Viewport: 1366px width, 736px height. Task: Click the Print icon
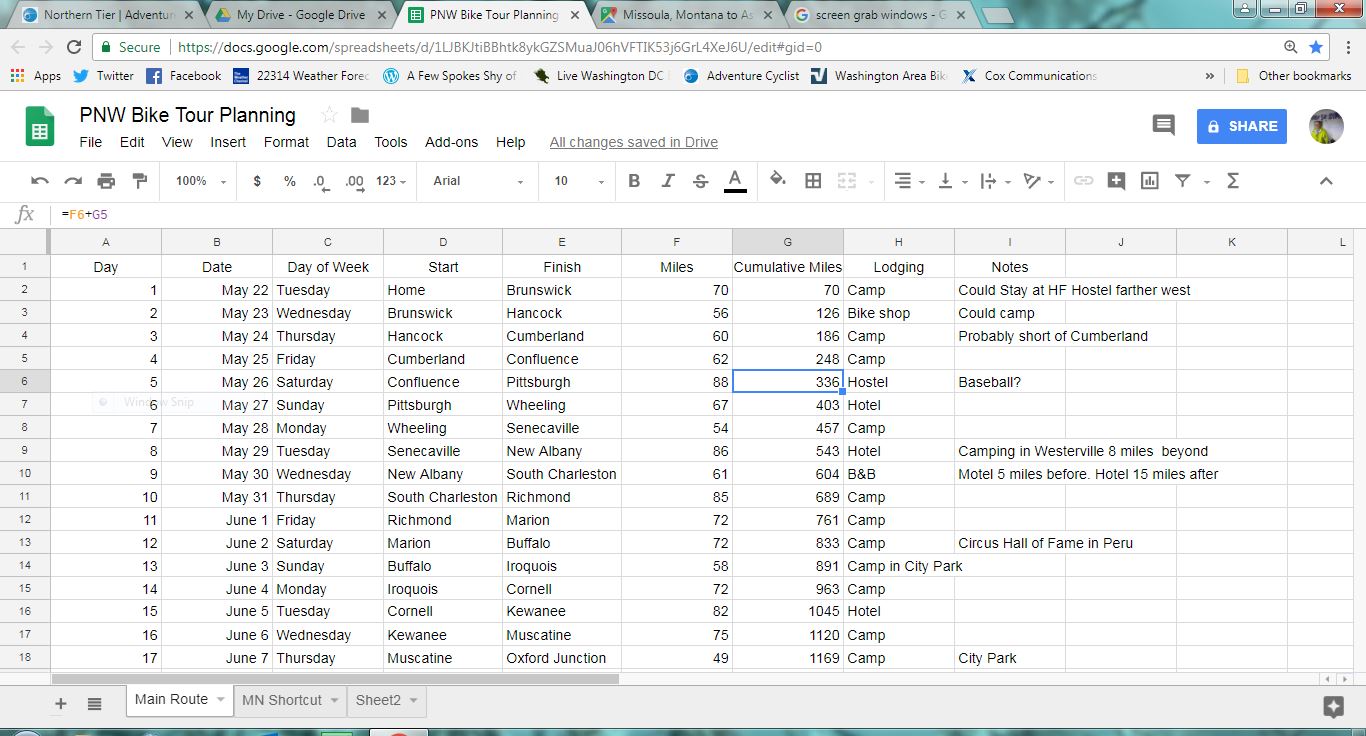point(106,181)
